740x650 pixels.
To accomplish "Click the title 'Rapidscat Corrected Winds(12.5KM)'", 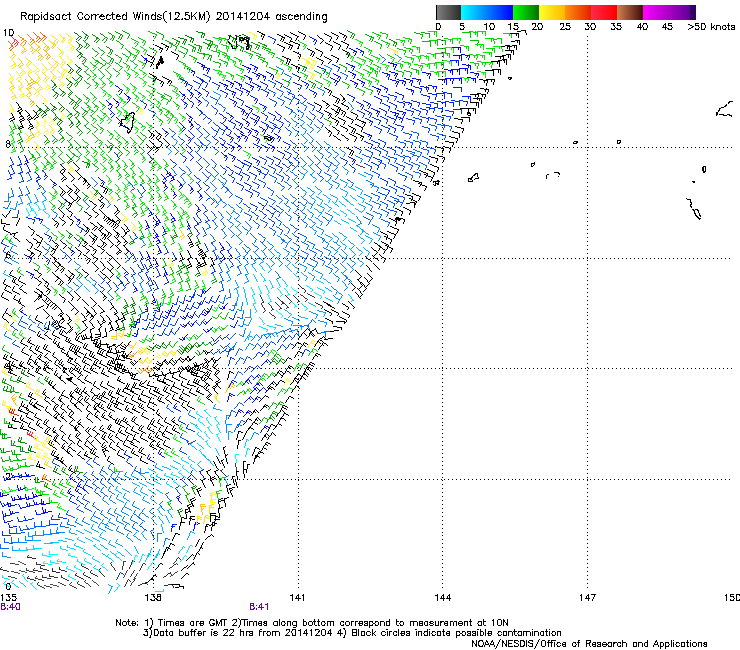I will point(115,17).
